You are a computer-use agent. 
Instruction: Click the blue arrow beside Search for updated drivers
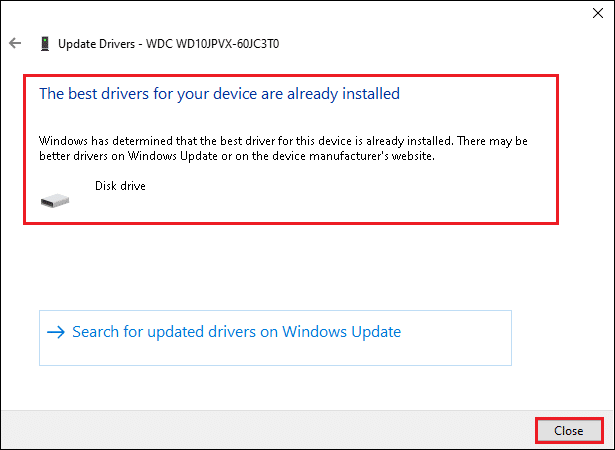(x=56, y=332)
